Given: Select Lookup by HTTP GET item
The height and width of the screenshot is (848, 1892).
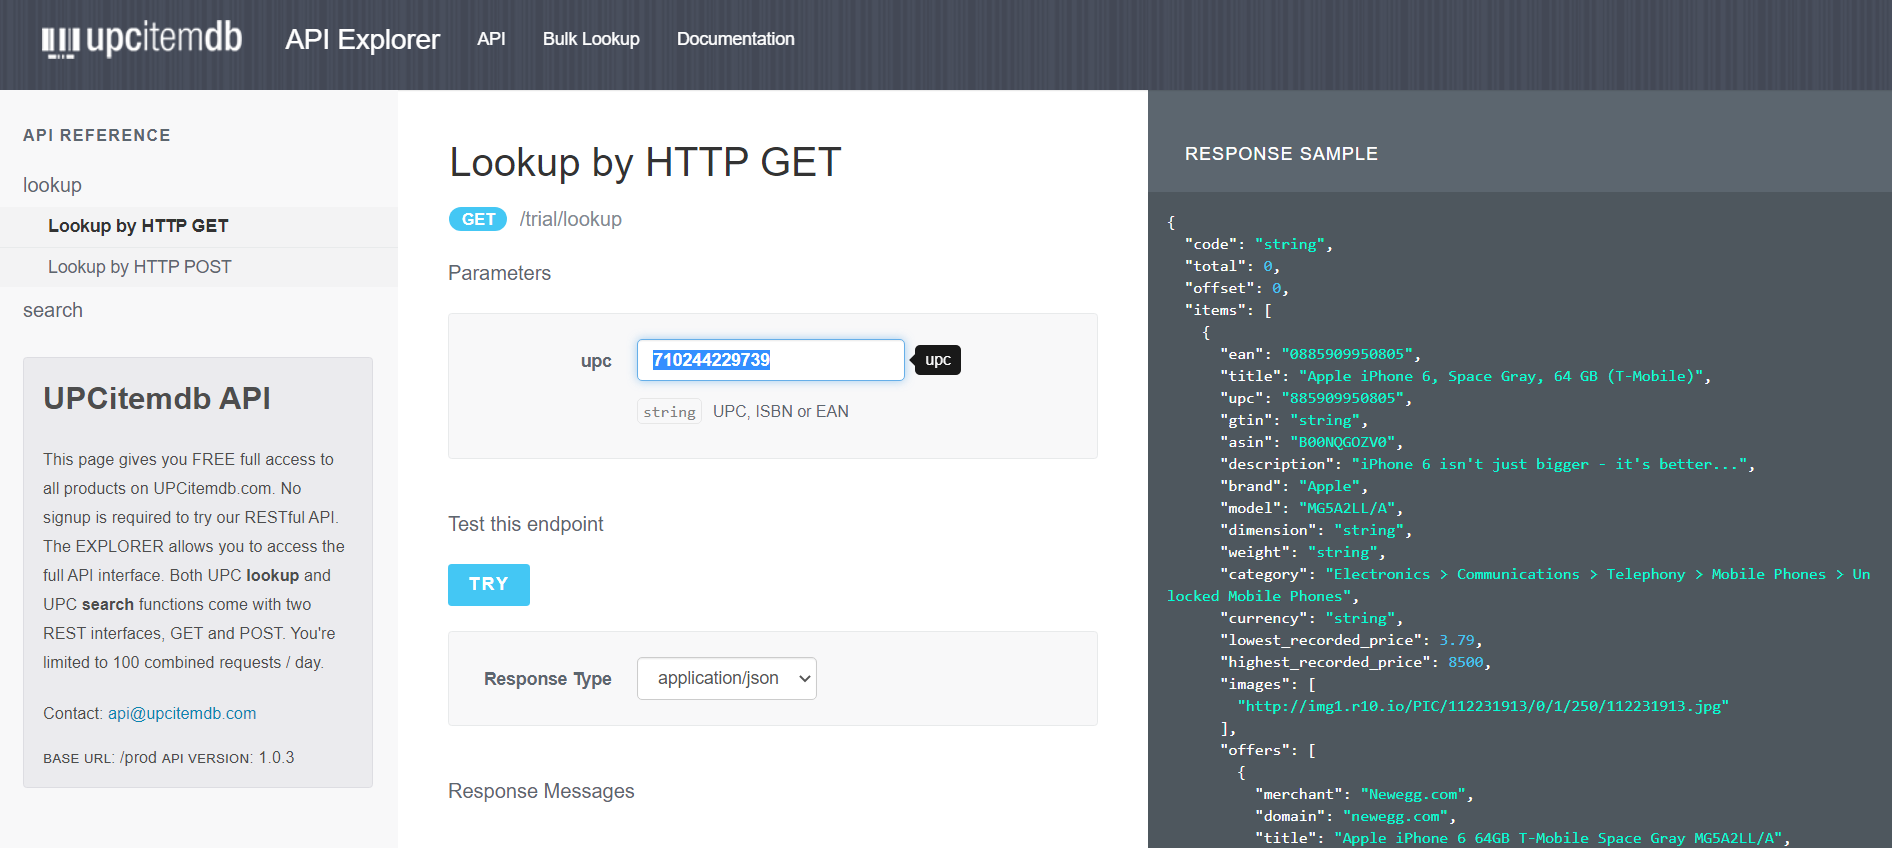Looking at the screenshot, I should (138, 226).
